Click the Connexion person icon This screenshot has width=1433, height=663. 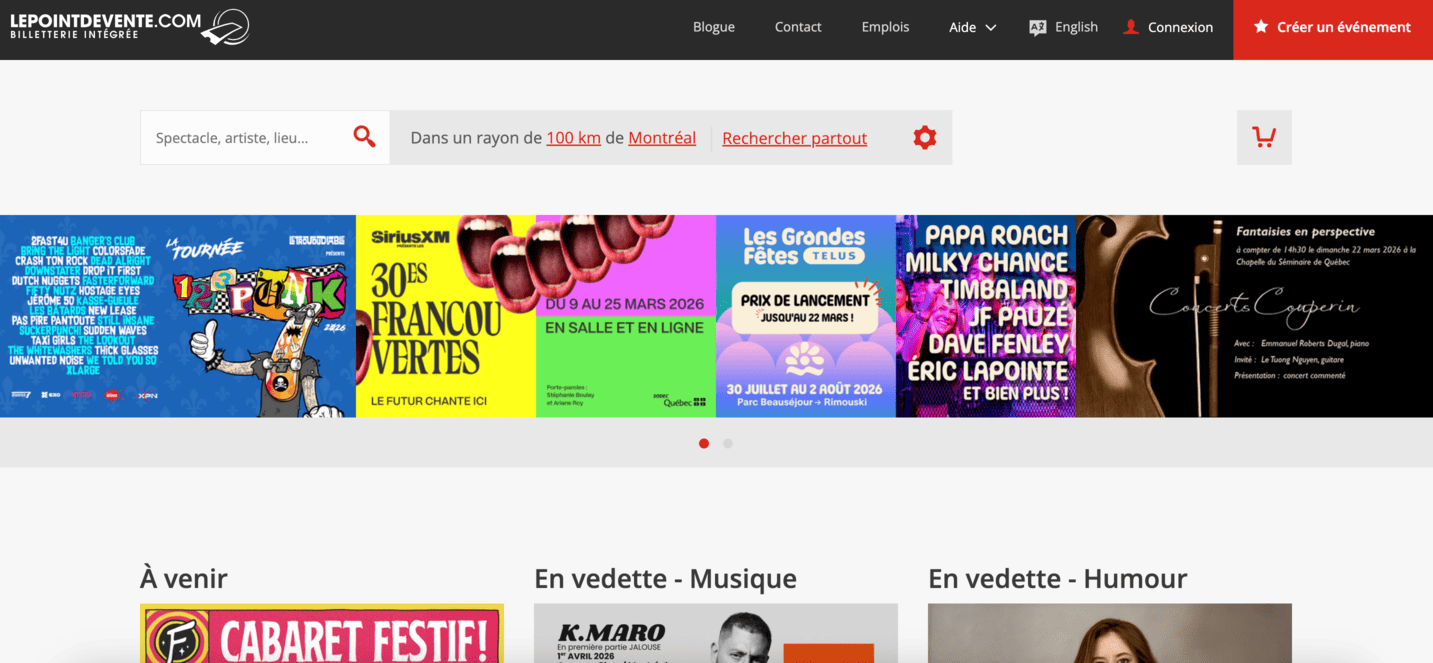1129,27
